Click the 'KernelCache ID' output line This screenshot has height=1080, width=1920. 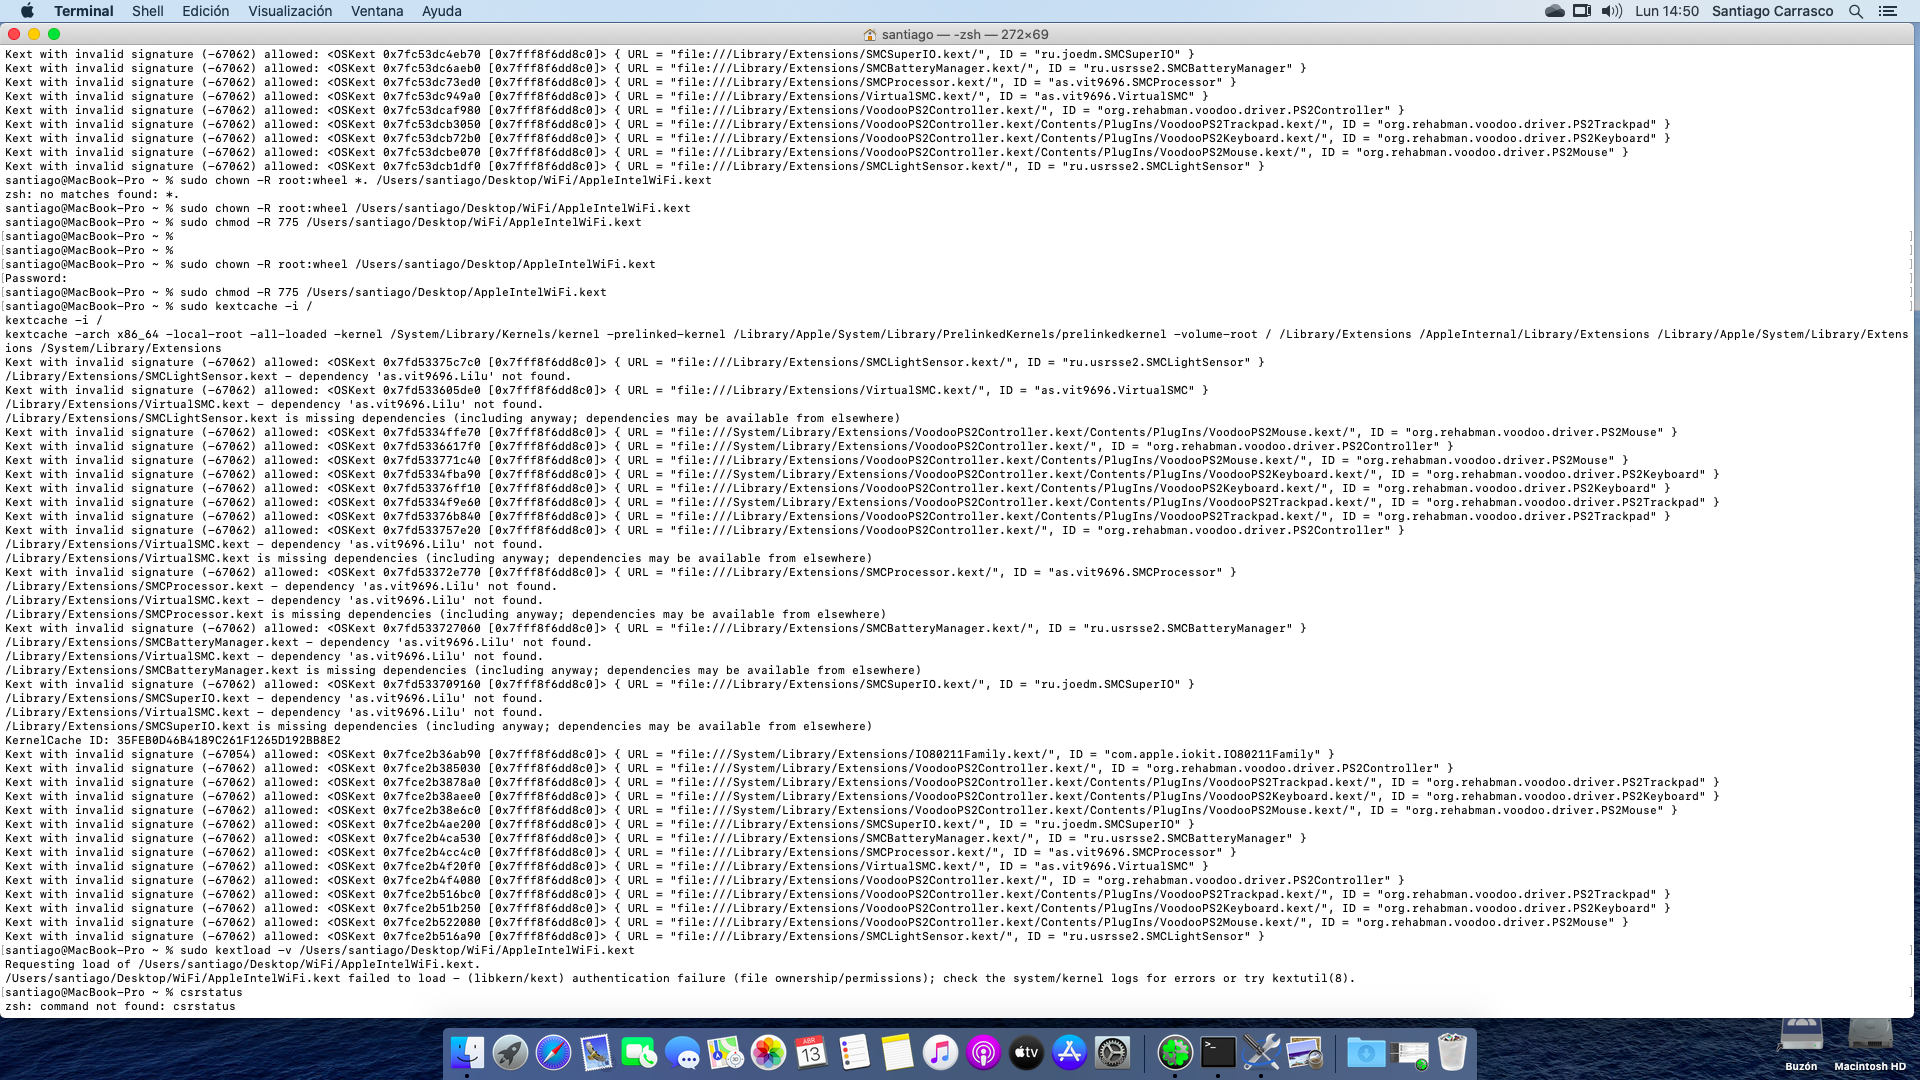click(172, 740)
